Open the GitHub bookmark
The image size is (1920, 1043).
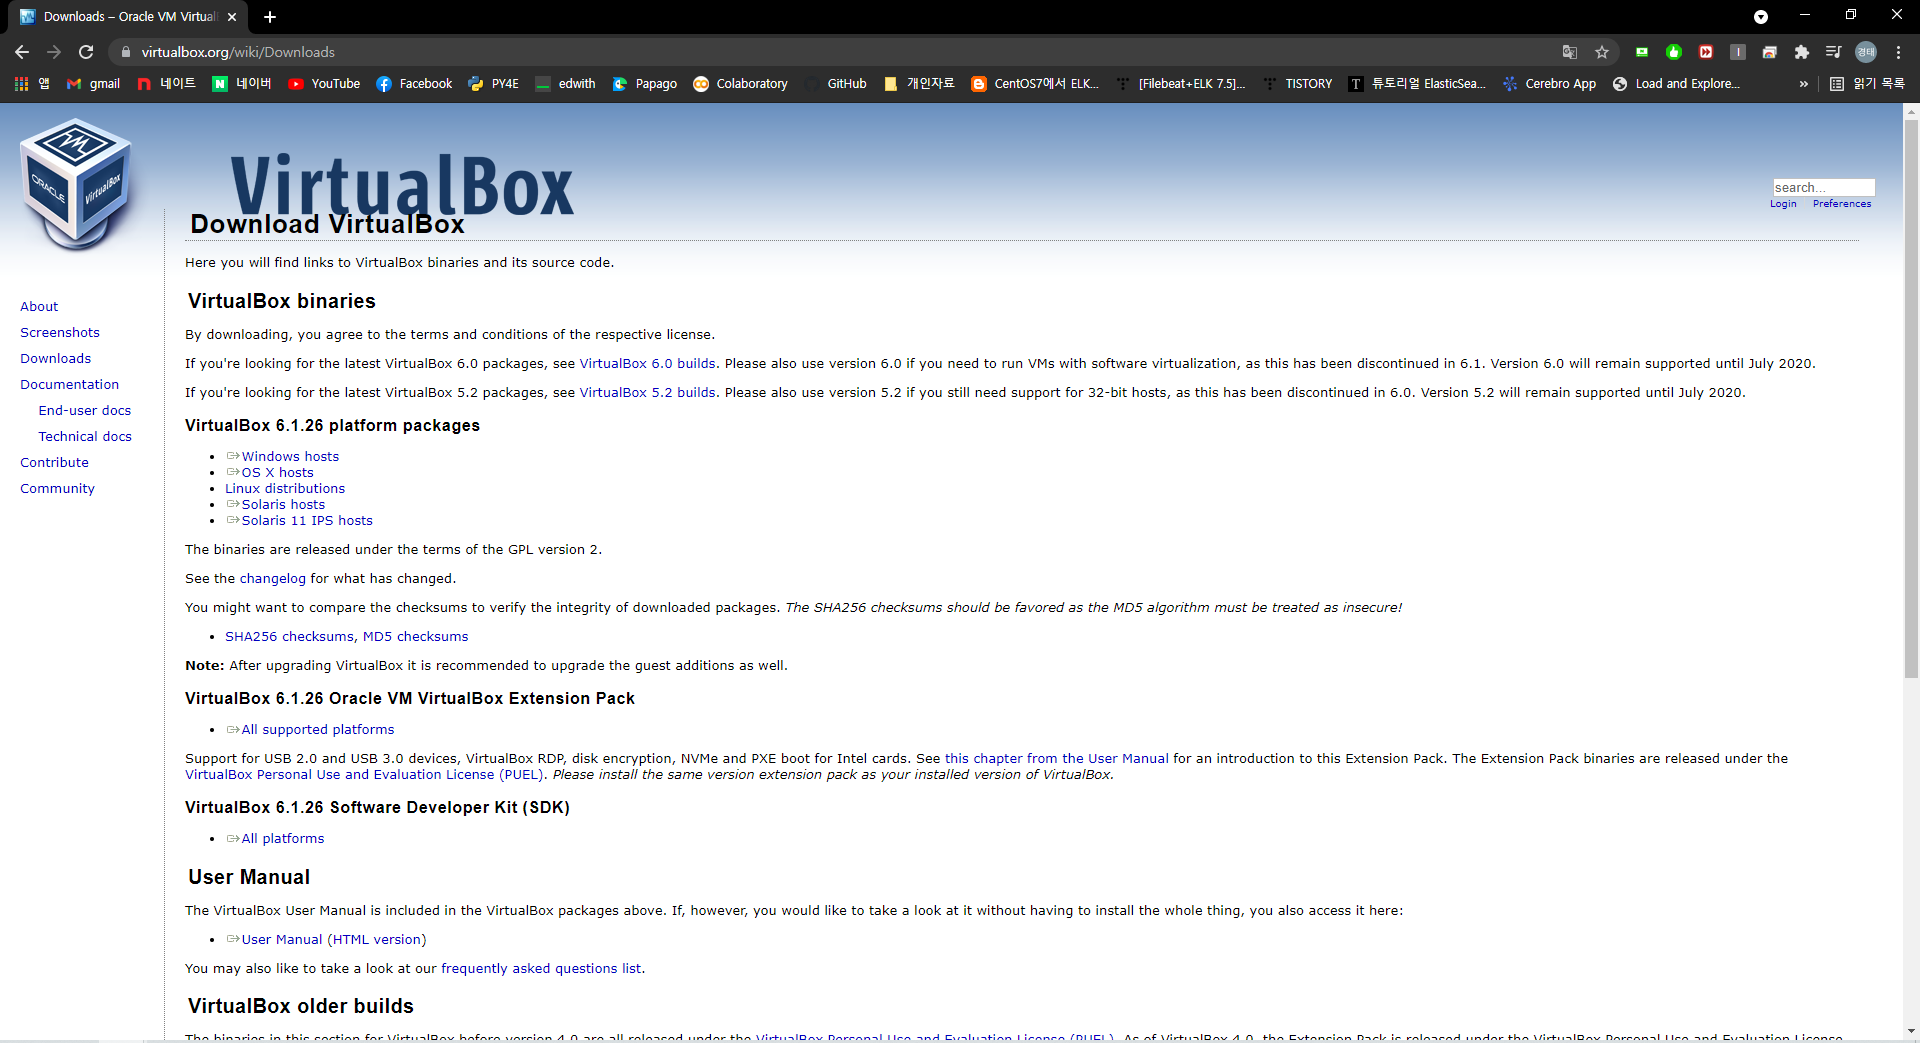(x=835, y=84)
